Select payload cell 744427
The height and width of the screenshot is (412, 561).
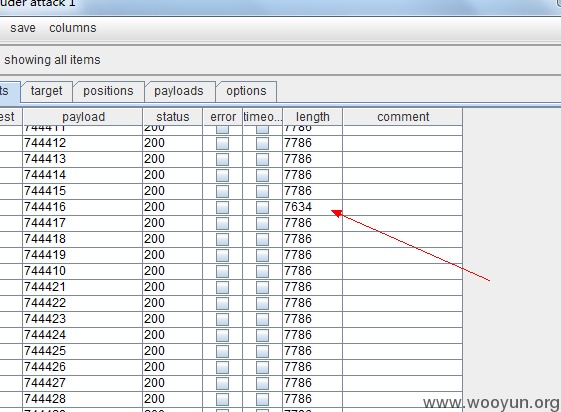click(x=83, y=383)
